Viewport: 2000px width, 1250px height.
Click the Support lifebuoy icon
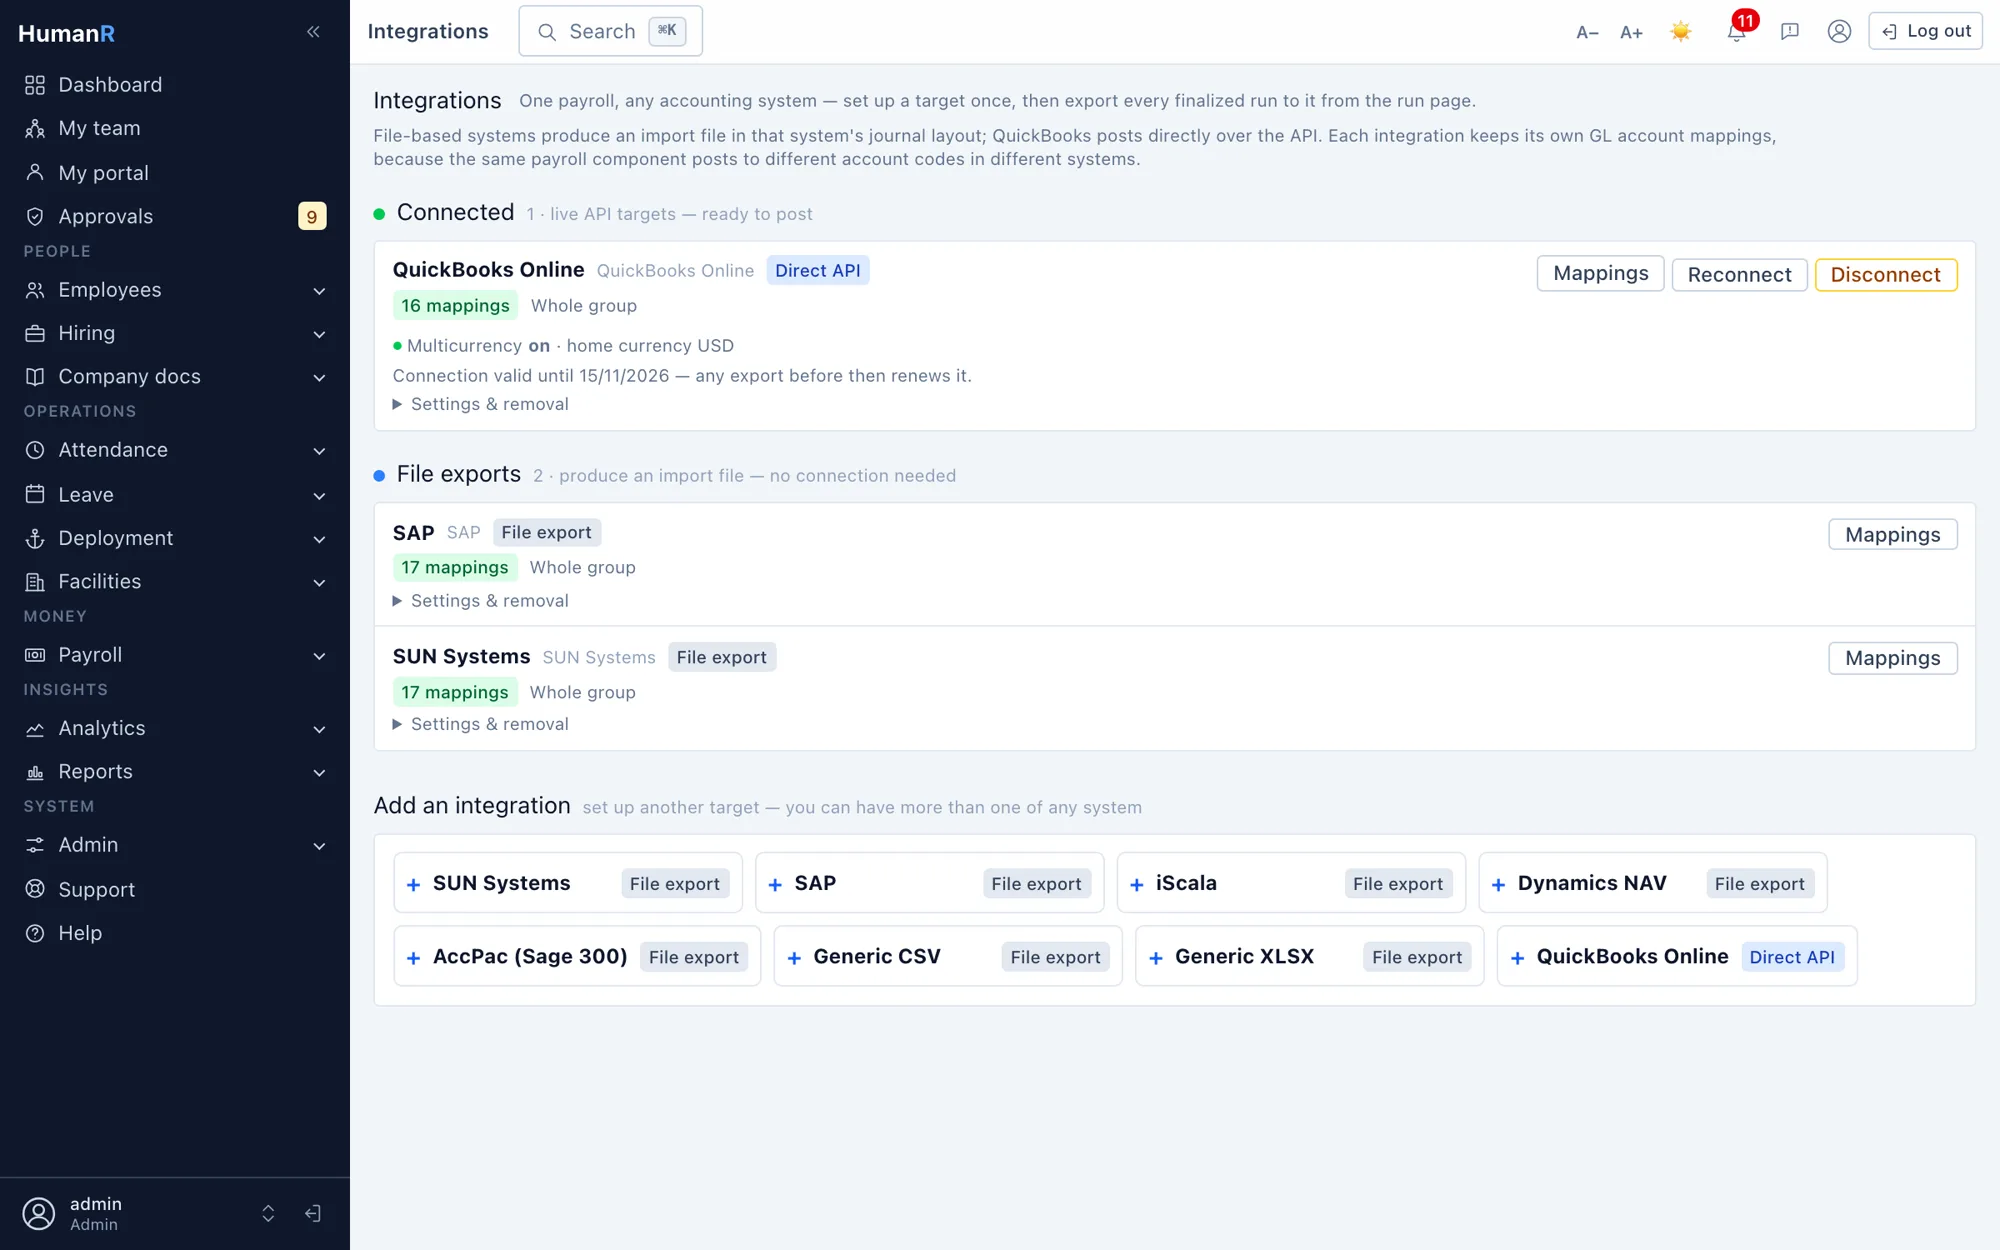point(35,889)
